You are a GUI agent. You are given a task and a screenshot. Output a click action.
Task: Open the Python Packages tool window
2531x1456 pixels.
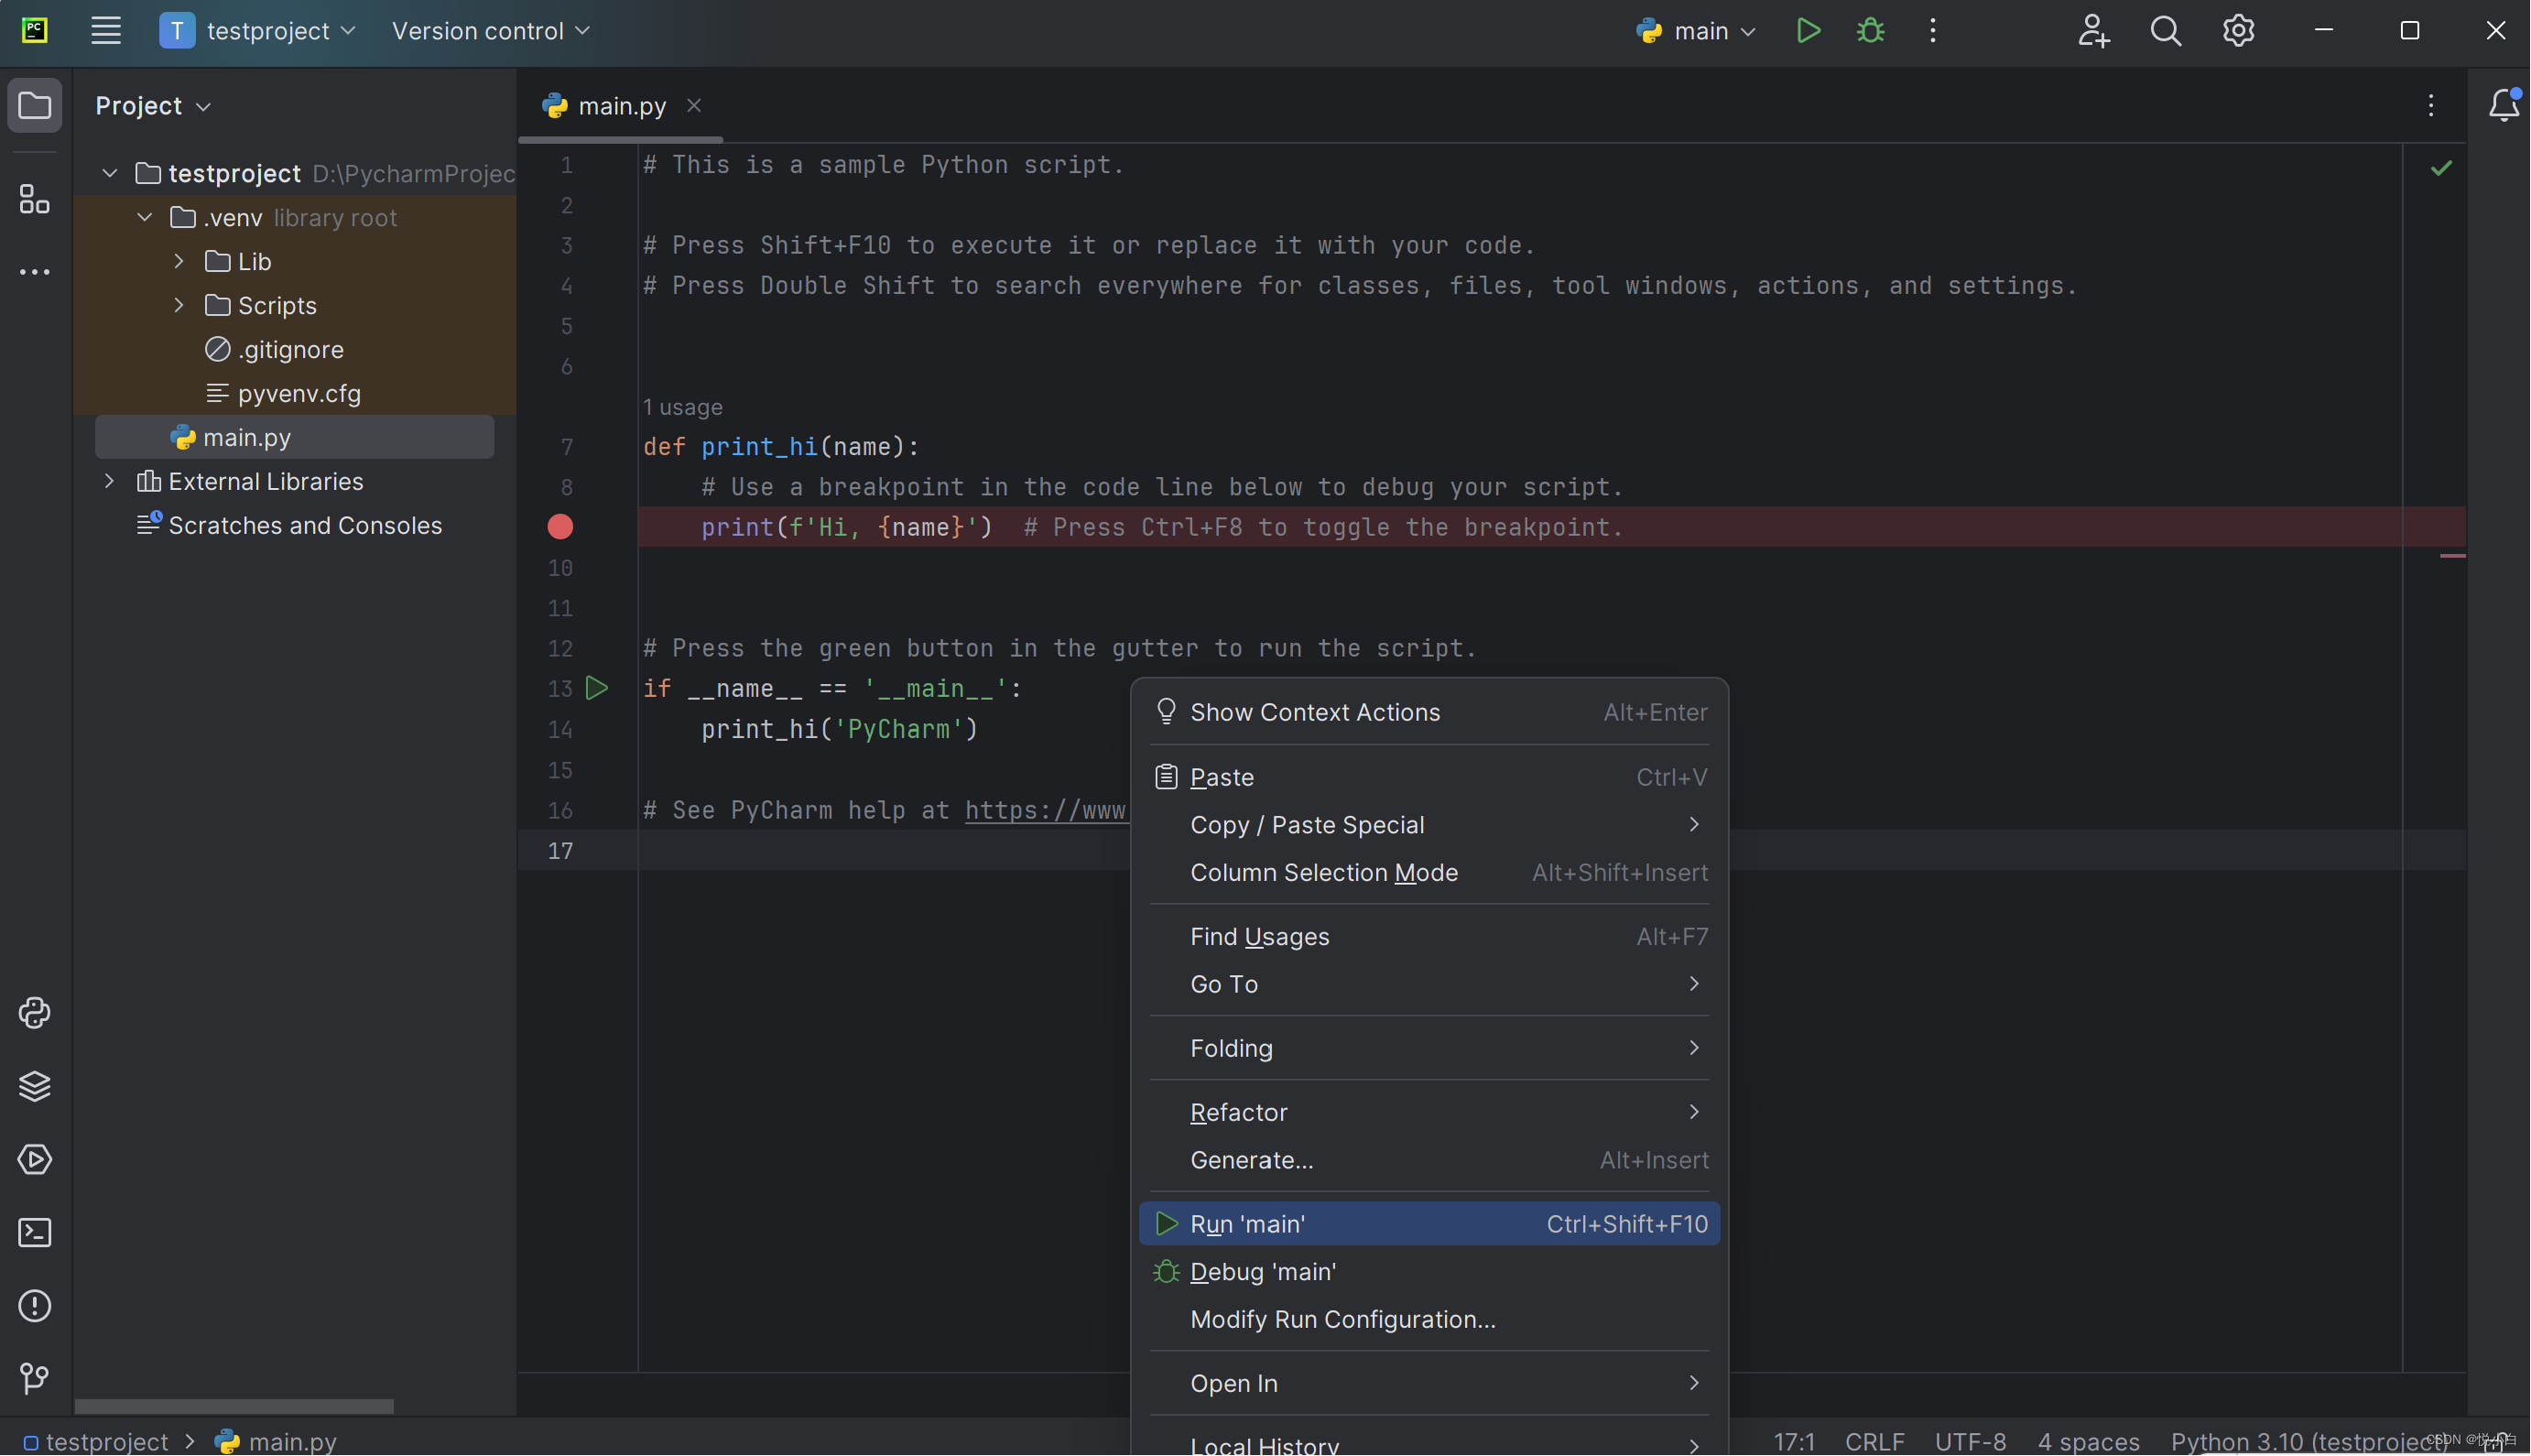[35, 1086]
